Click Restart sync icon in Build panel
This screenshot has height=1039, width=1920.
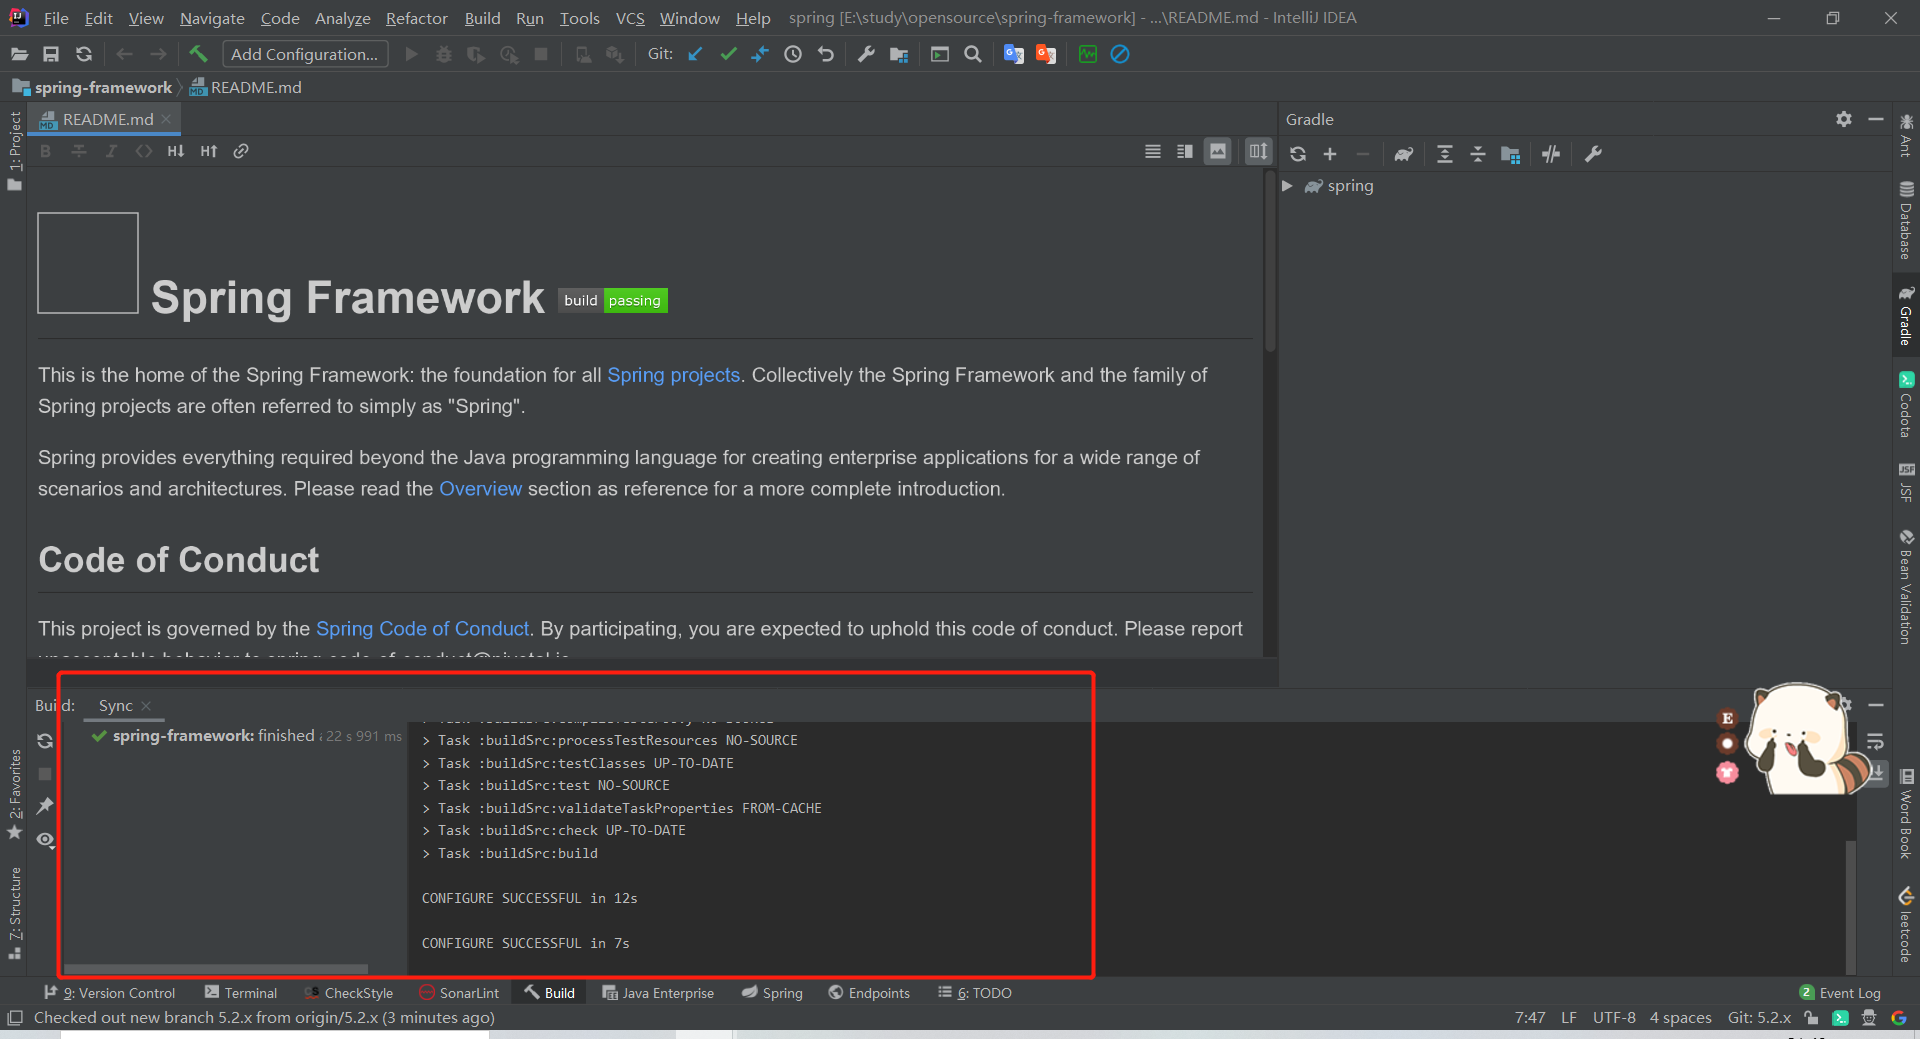pos(45,741)
